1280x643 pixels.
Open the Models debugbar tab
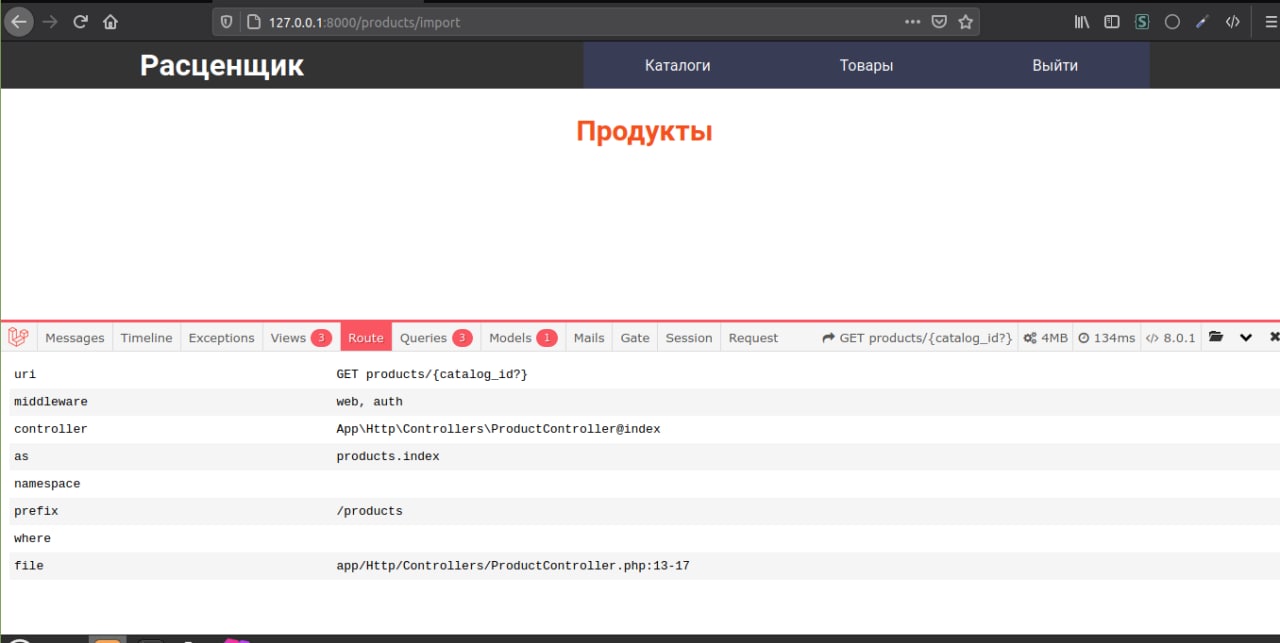[523, 338]
